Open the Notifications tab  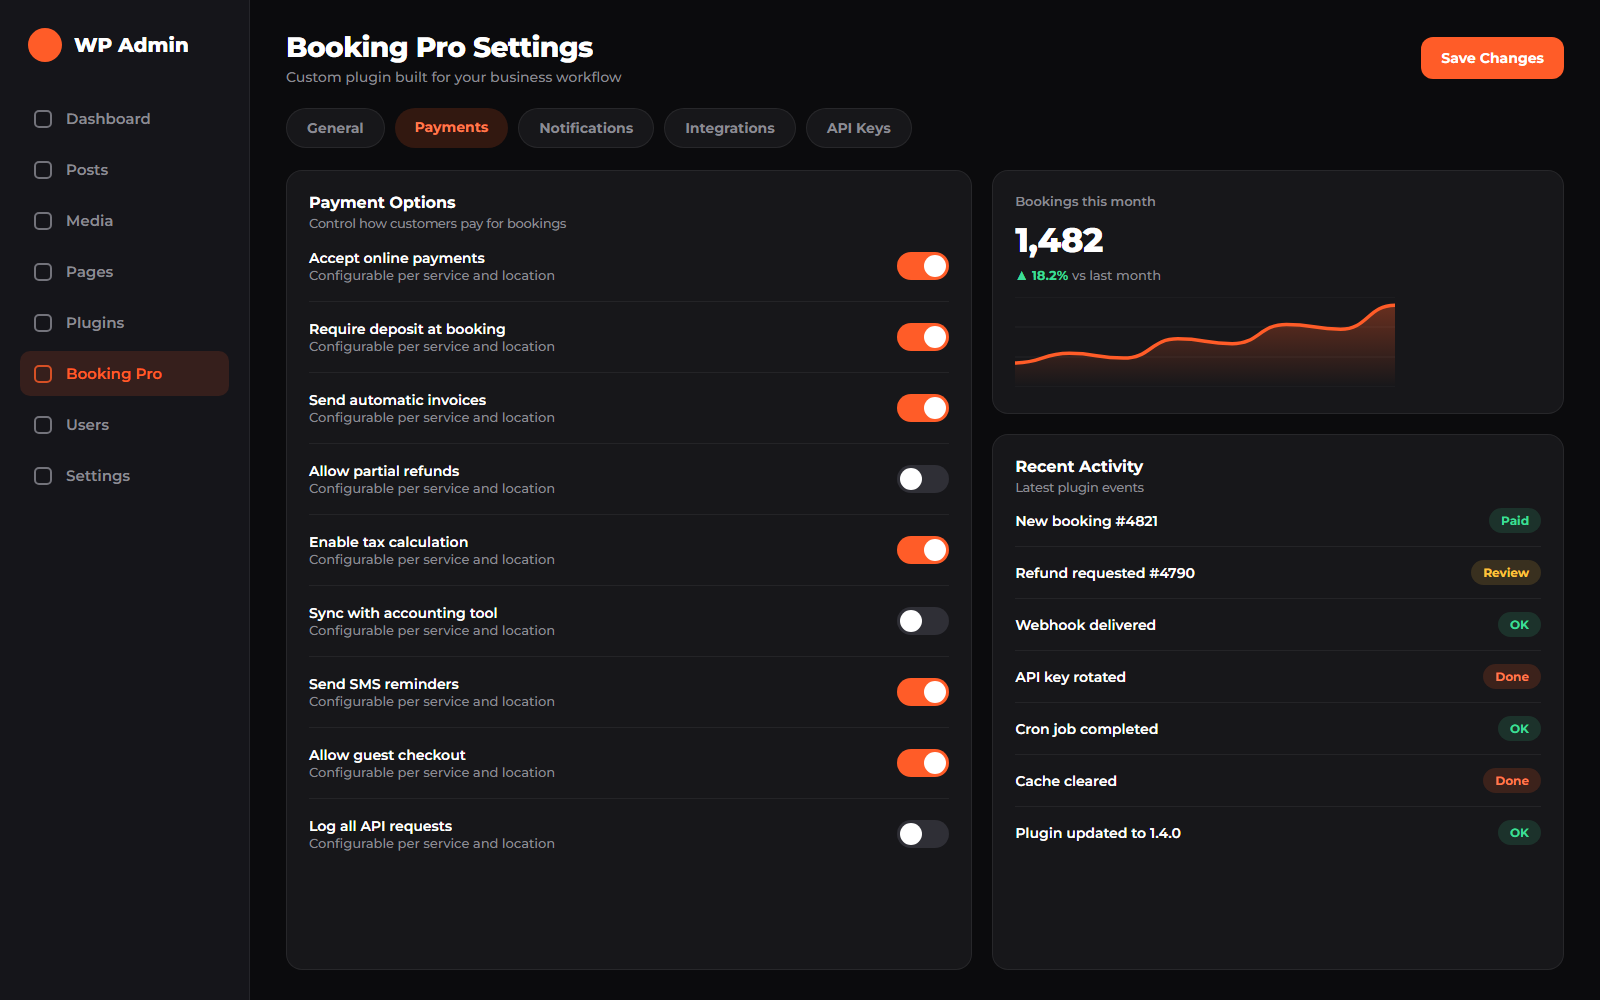[x=586, y=128]
